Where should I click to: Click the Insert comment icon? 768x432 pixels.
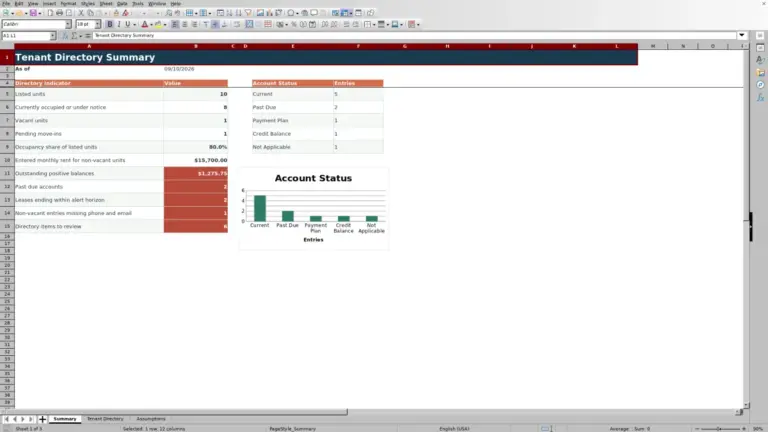pos(314,13)
